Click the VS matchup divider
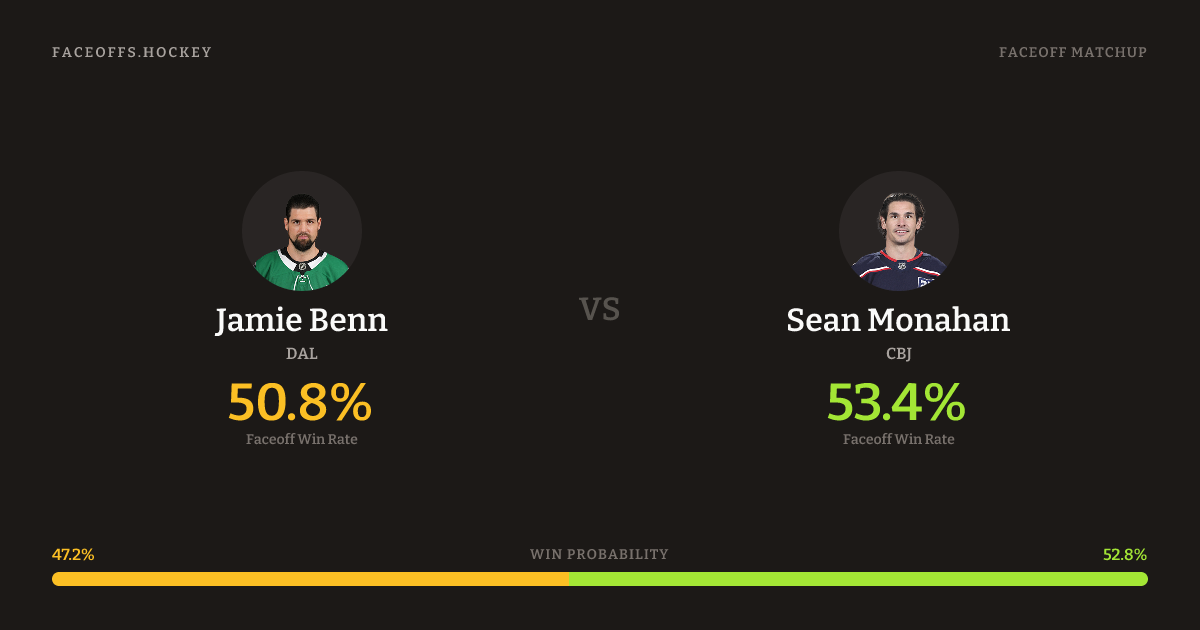1200x630 pixels. pos(600,309)
